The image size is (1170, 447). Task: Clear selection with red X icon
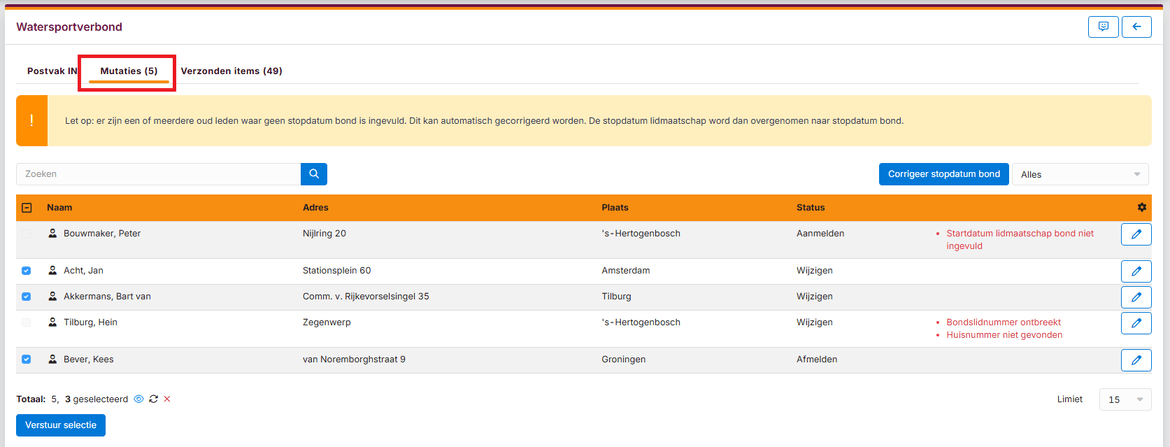[x=167, y=399]
